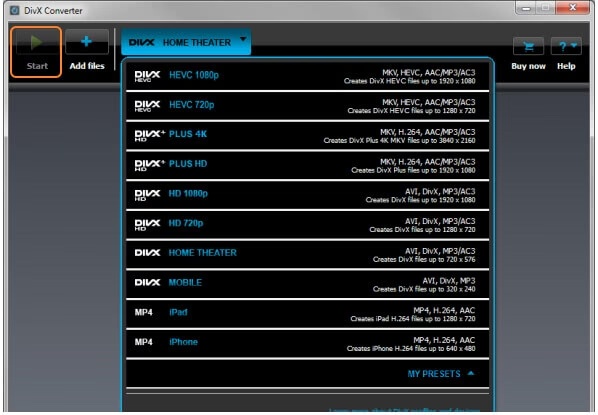Click the DivX Plus HD logo on the PLUS HD row

coord(150,165)
